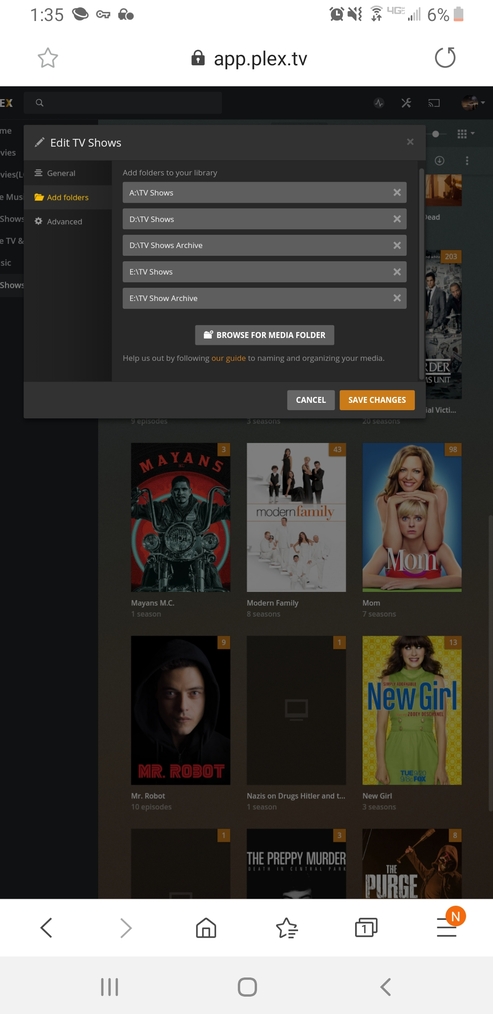Open the grid view options dropdown
The image size is (493, 1014).
[465, 134]
